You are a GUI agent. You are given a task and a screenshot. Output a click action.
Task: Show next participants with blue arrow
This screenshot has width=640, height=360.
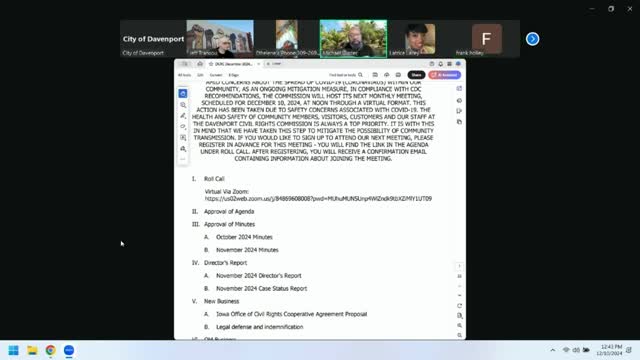(532, 39)
